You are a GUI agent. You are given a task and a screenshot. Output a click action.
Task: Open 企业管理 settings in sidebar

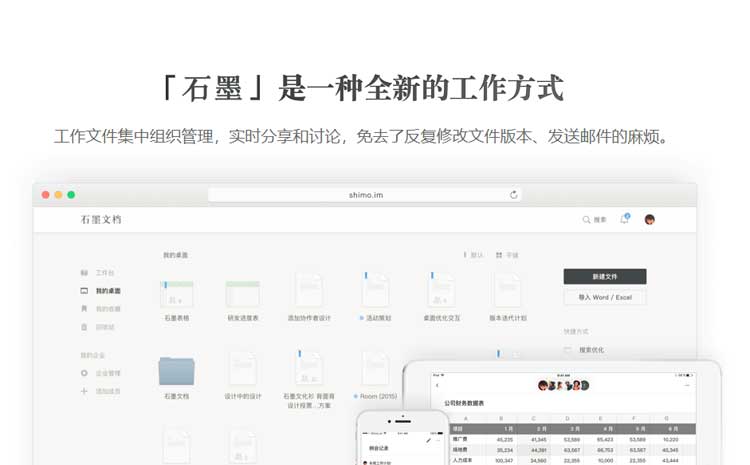point(101,373)
